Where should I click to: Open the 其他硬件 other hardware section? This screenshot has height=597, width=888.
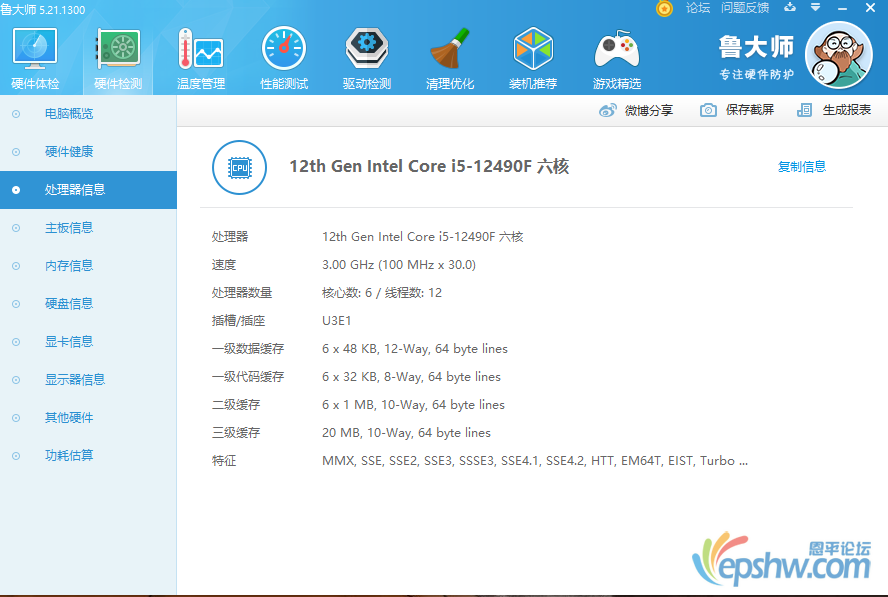88,417
